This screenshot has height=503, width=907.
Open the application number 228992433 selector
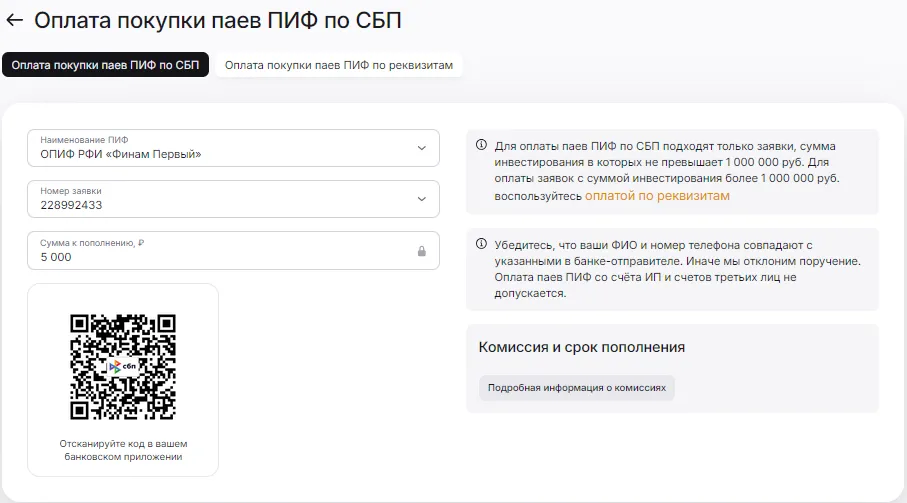pyautogui.click(x=233, y=199)
